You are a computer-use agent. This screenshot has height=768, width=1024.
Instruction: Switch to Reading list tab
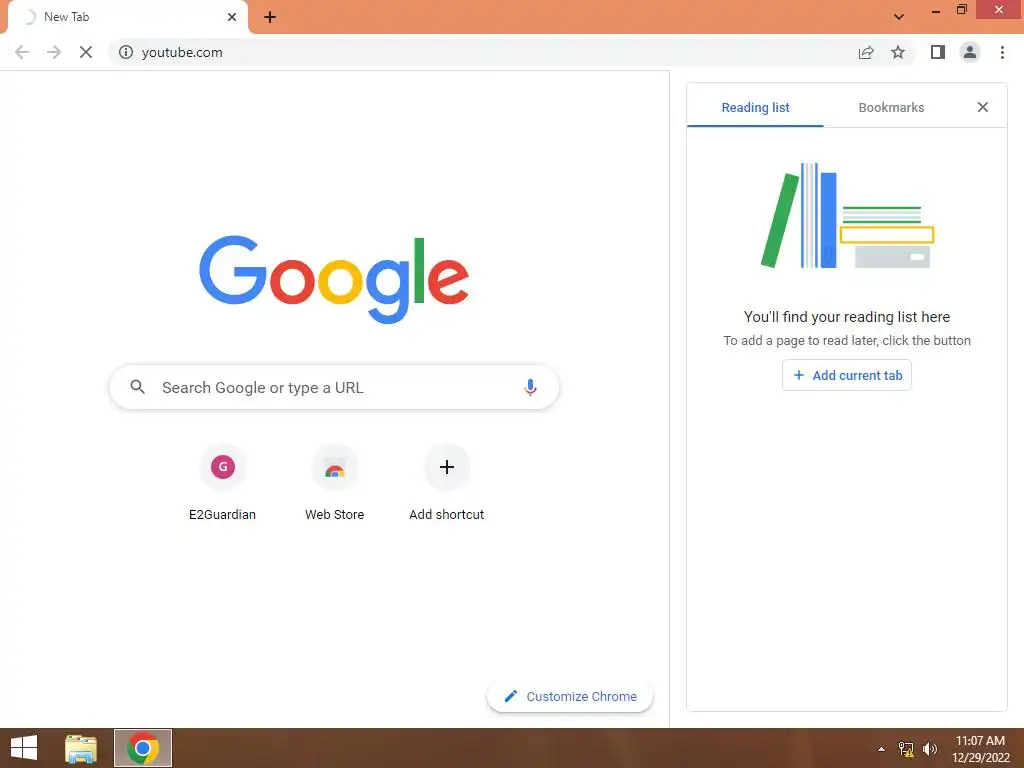(755, 108)
